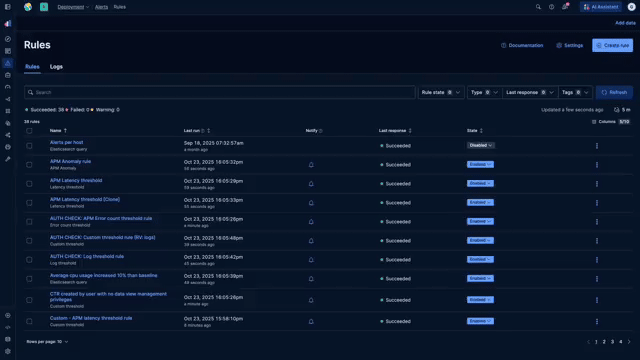Open actions menu for Average cpu usage rule
Viewport: 640px width, 360px height.
point(597,279)
